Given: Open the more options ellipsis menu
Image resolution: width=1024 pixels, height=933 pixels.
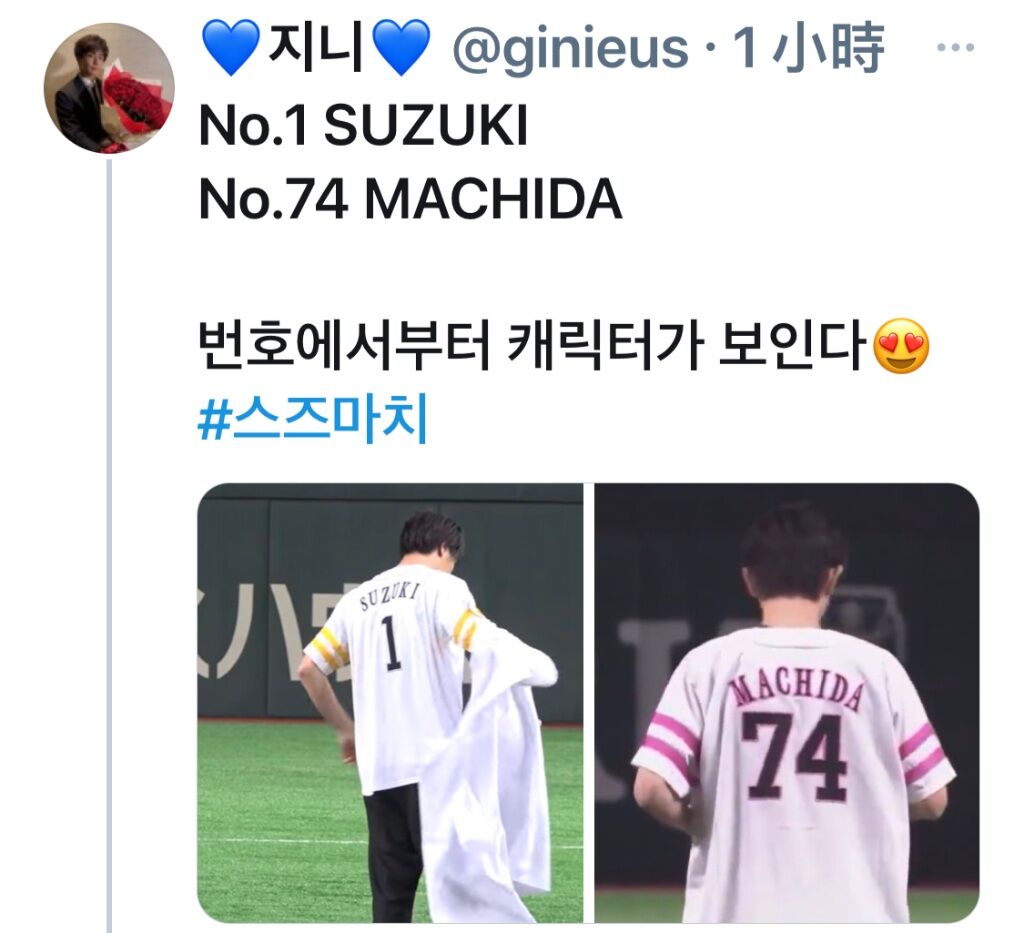Looking at the screenshot, I should click(955, 47).
